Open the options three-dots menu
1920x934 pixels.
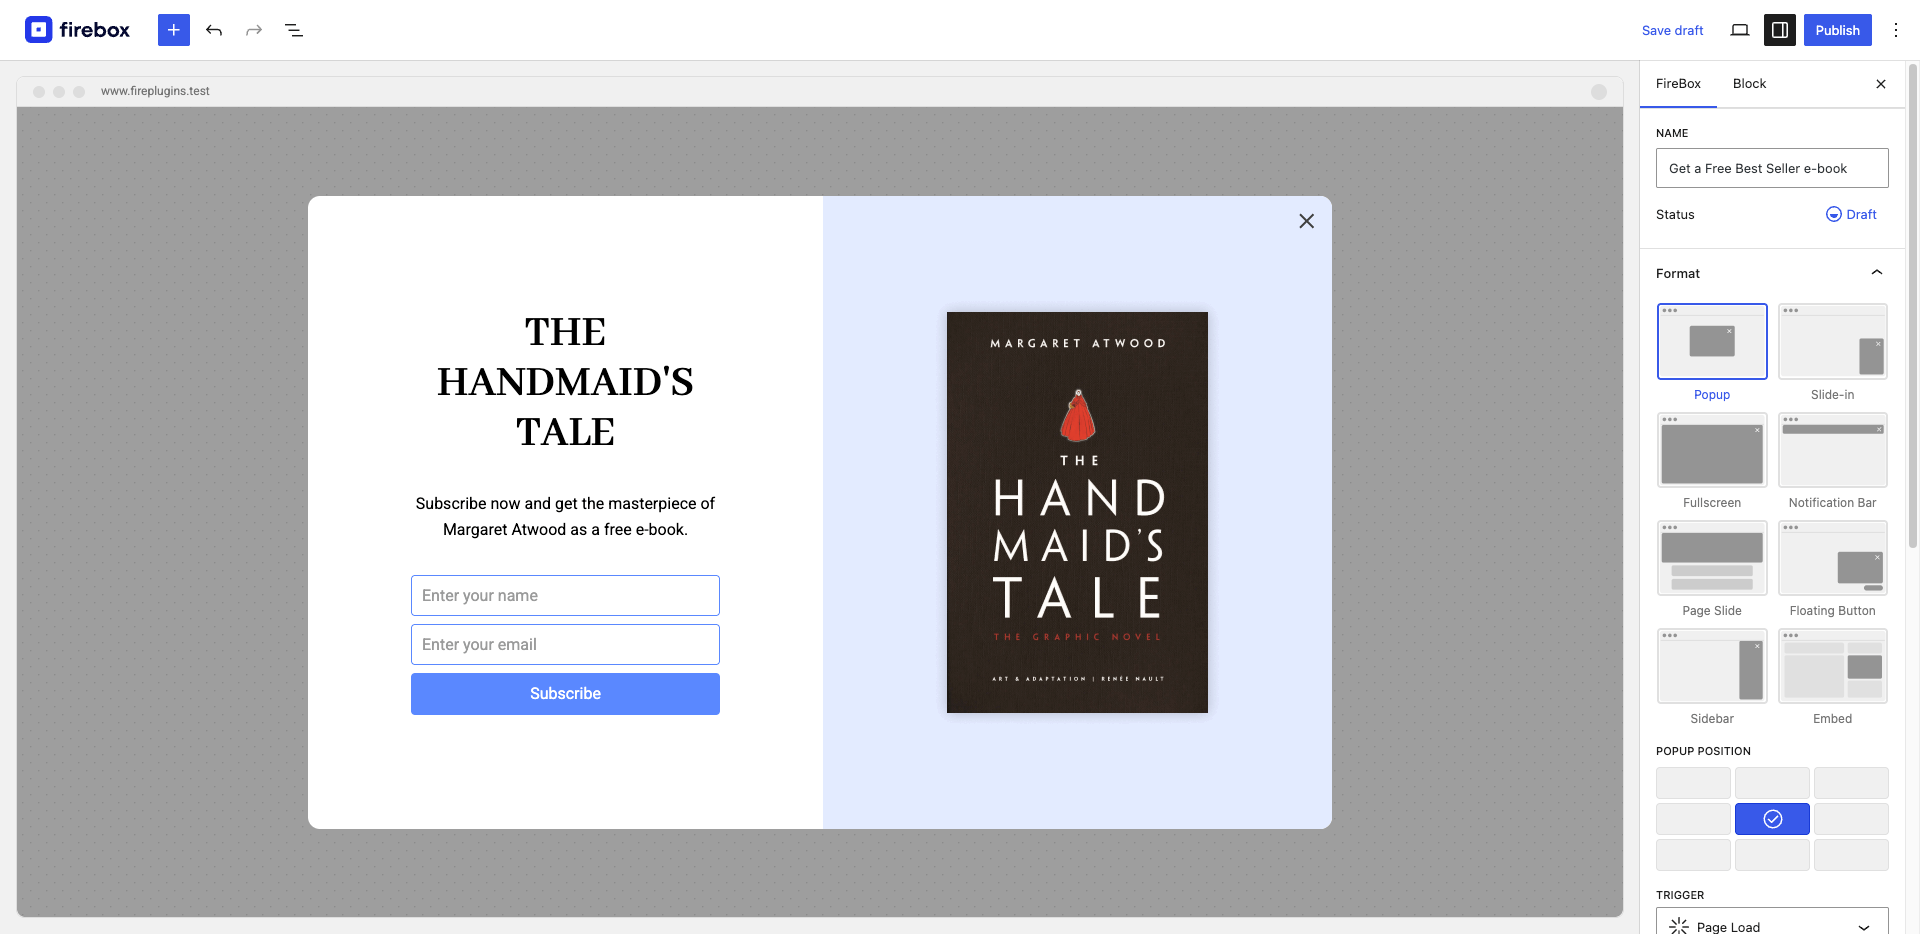[x=1896, y=30]
